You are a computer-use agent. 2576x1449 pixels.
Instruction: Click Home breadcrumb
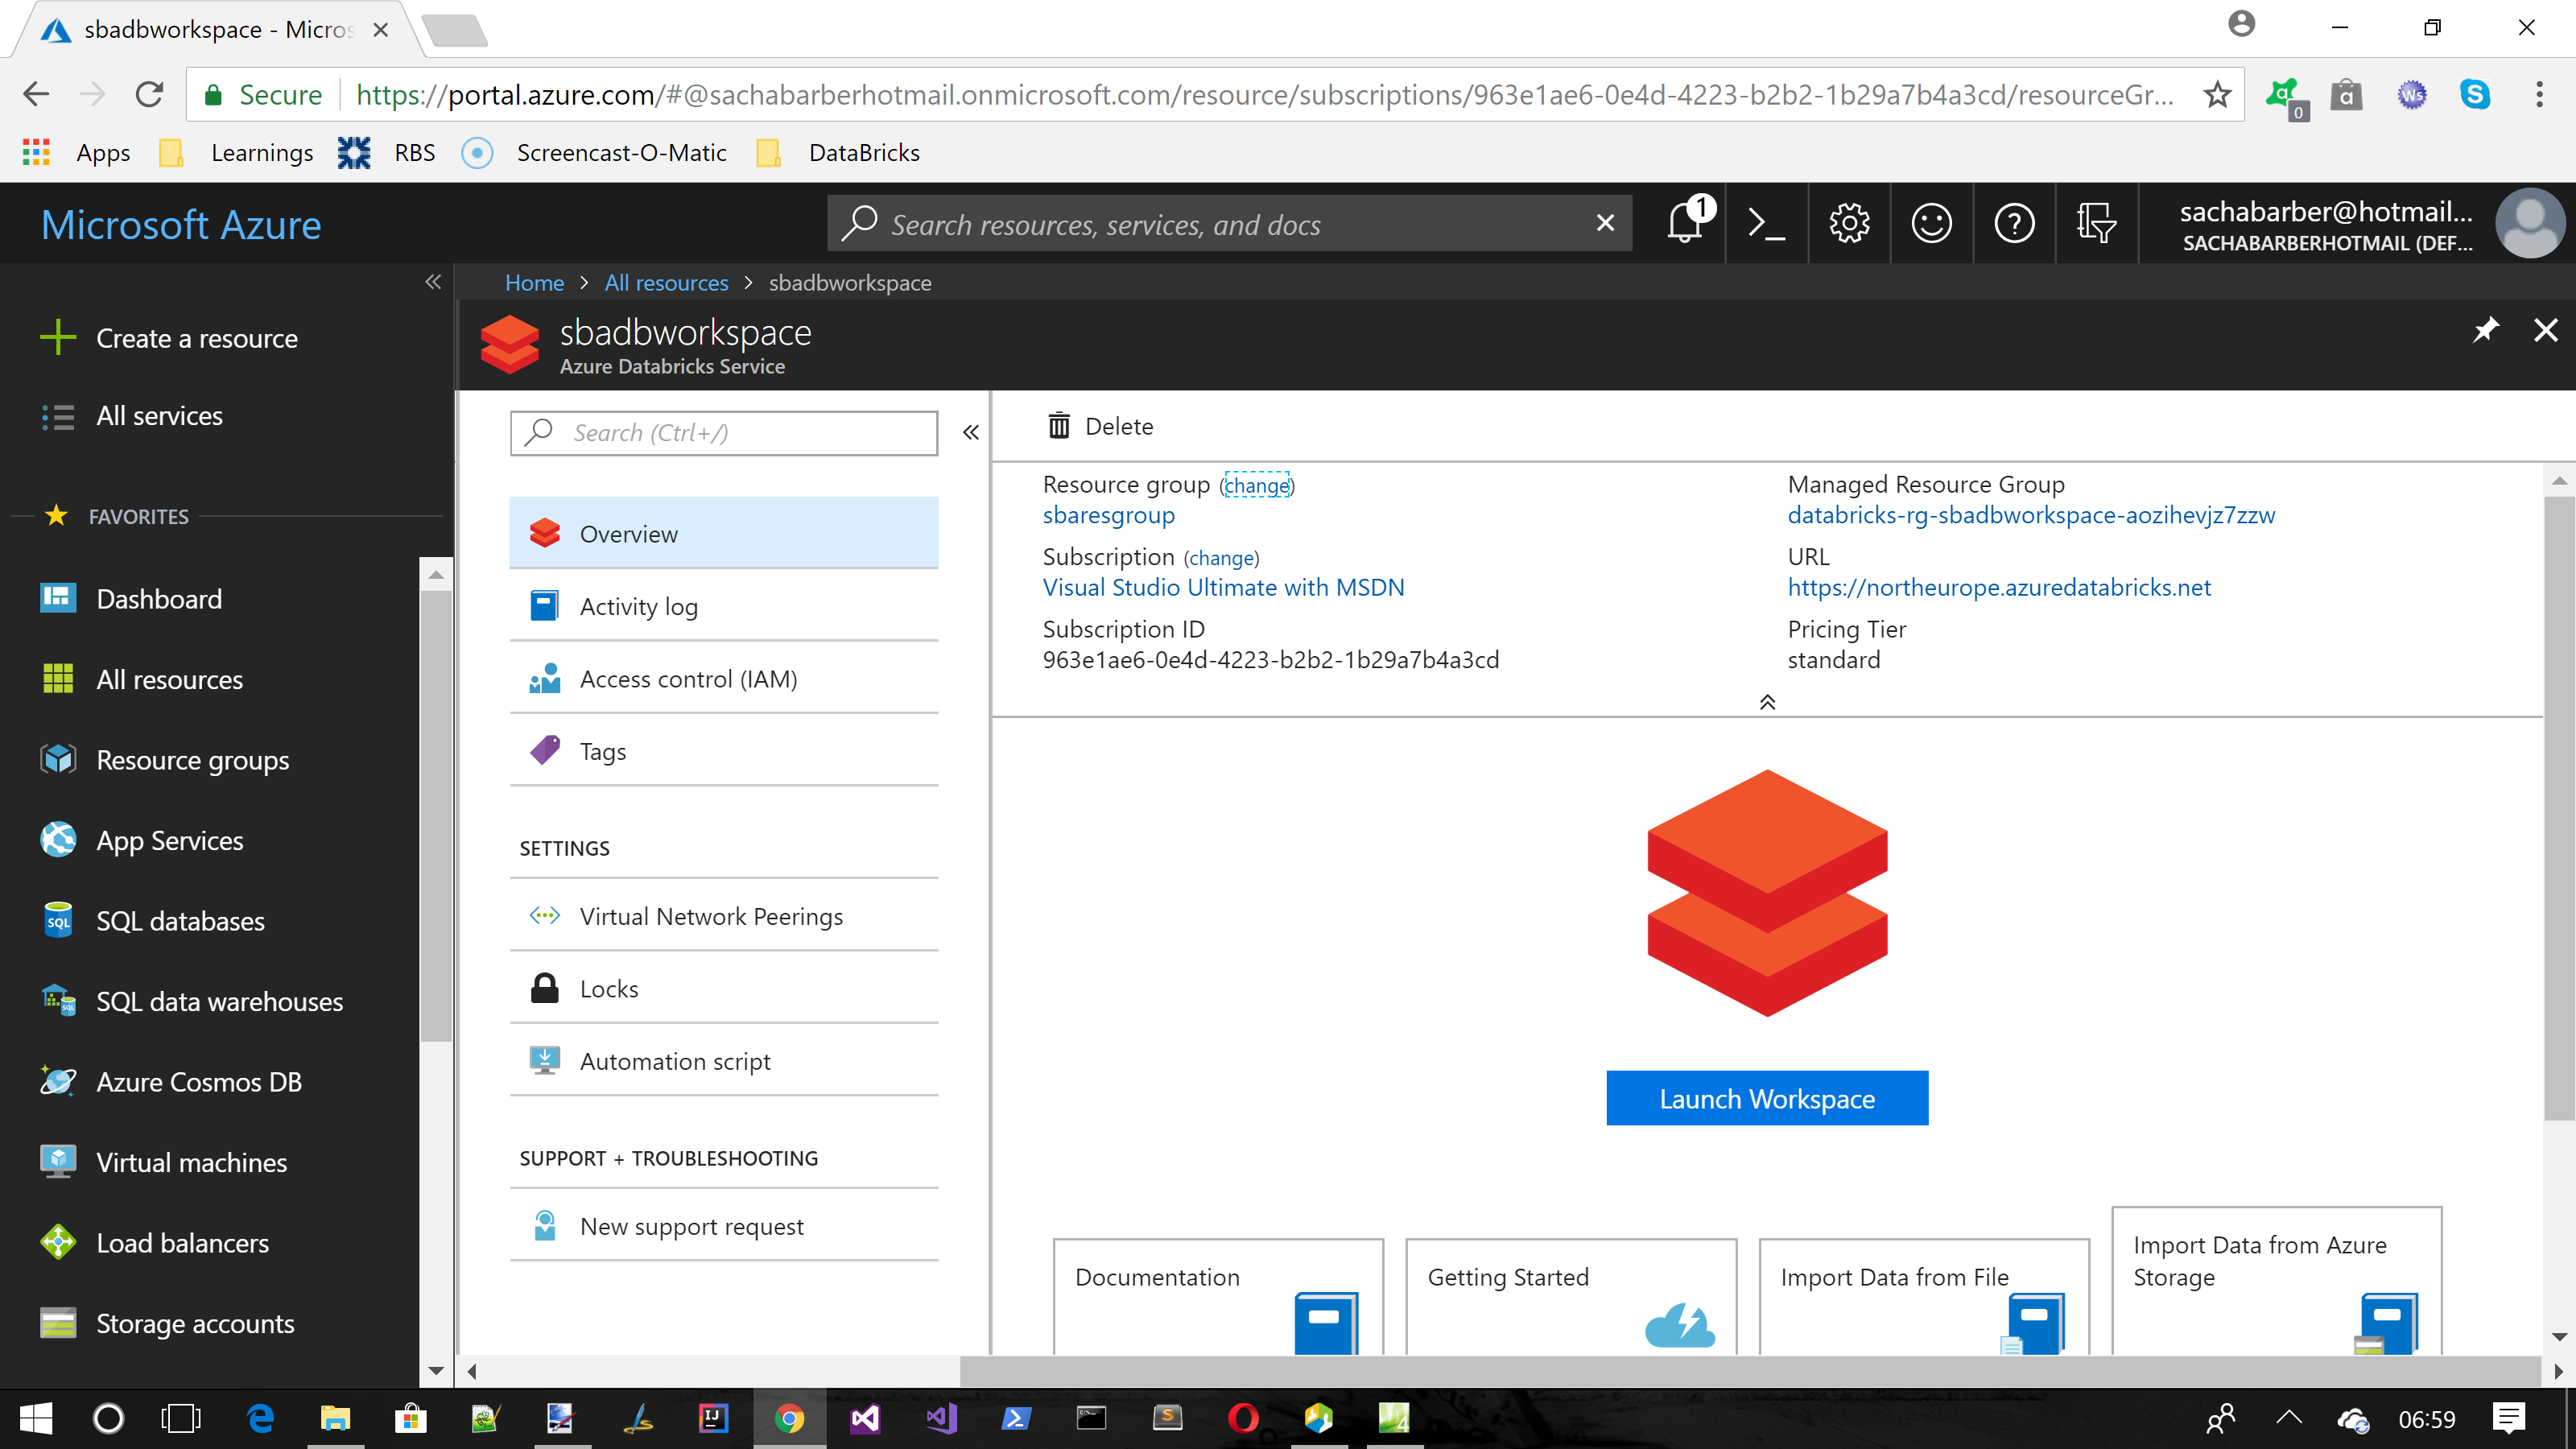[534, 282]
